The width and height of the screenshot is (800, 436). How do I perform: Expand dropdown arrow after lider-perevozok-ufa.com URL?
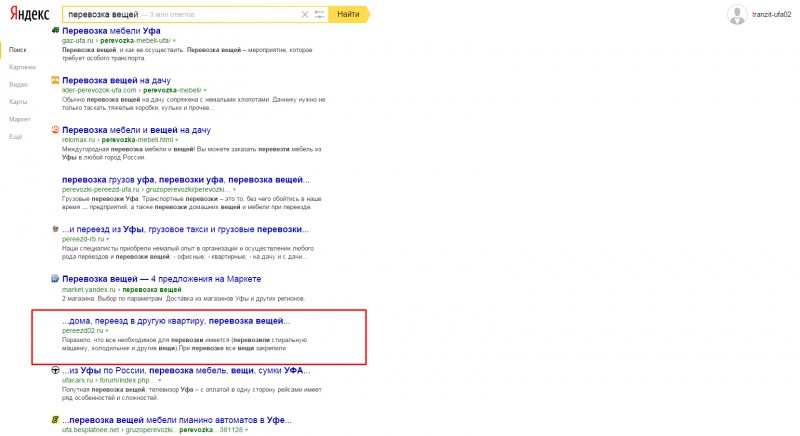pos(205,90)
